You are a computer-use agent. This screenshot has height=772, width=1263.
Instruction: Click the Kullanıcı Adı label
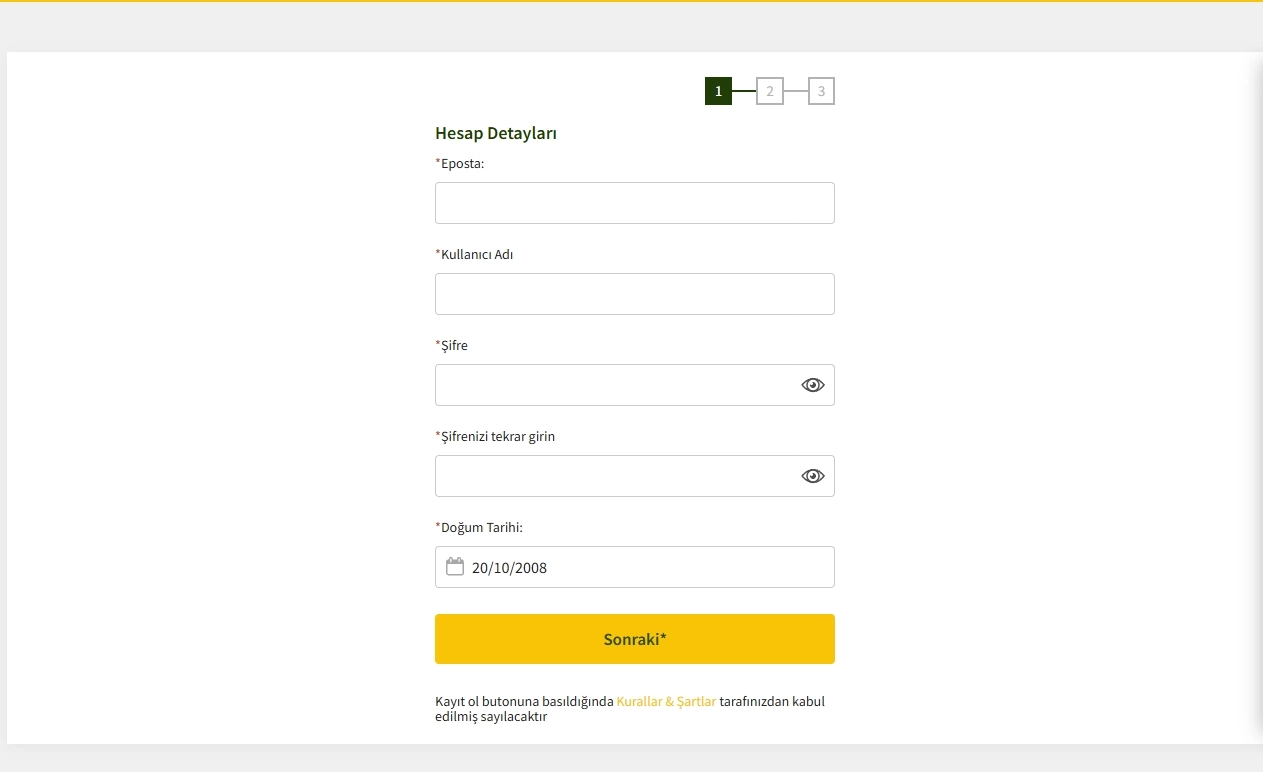[x=475, y=254]
